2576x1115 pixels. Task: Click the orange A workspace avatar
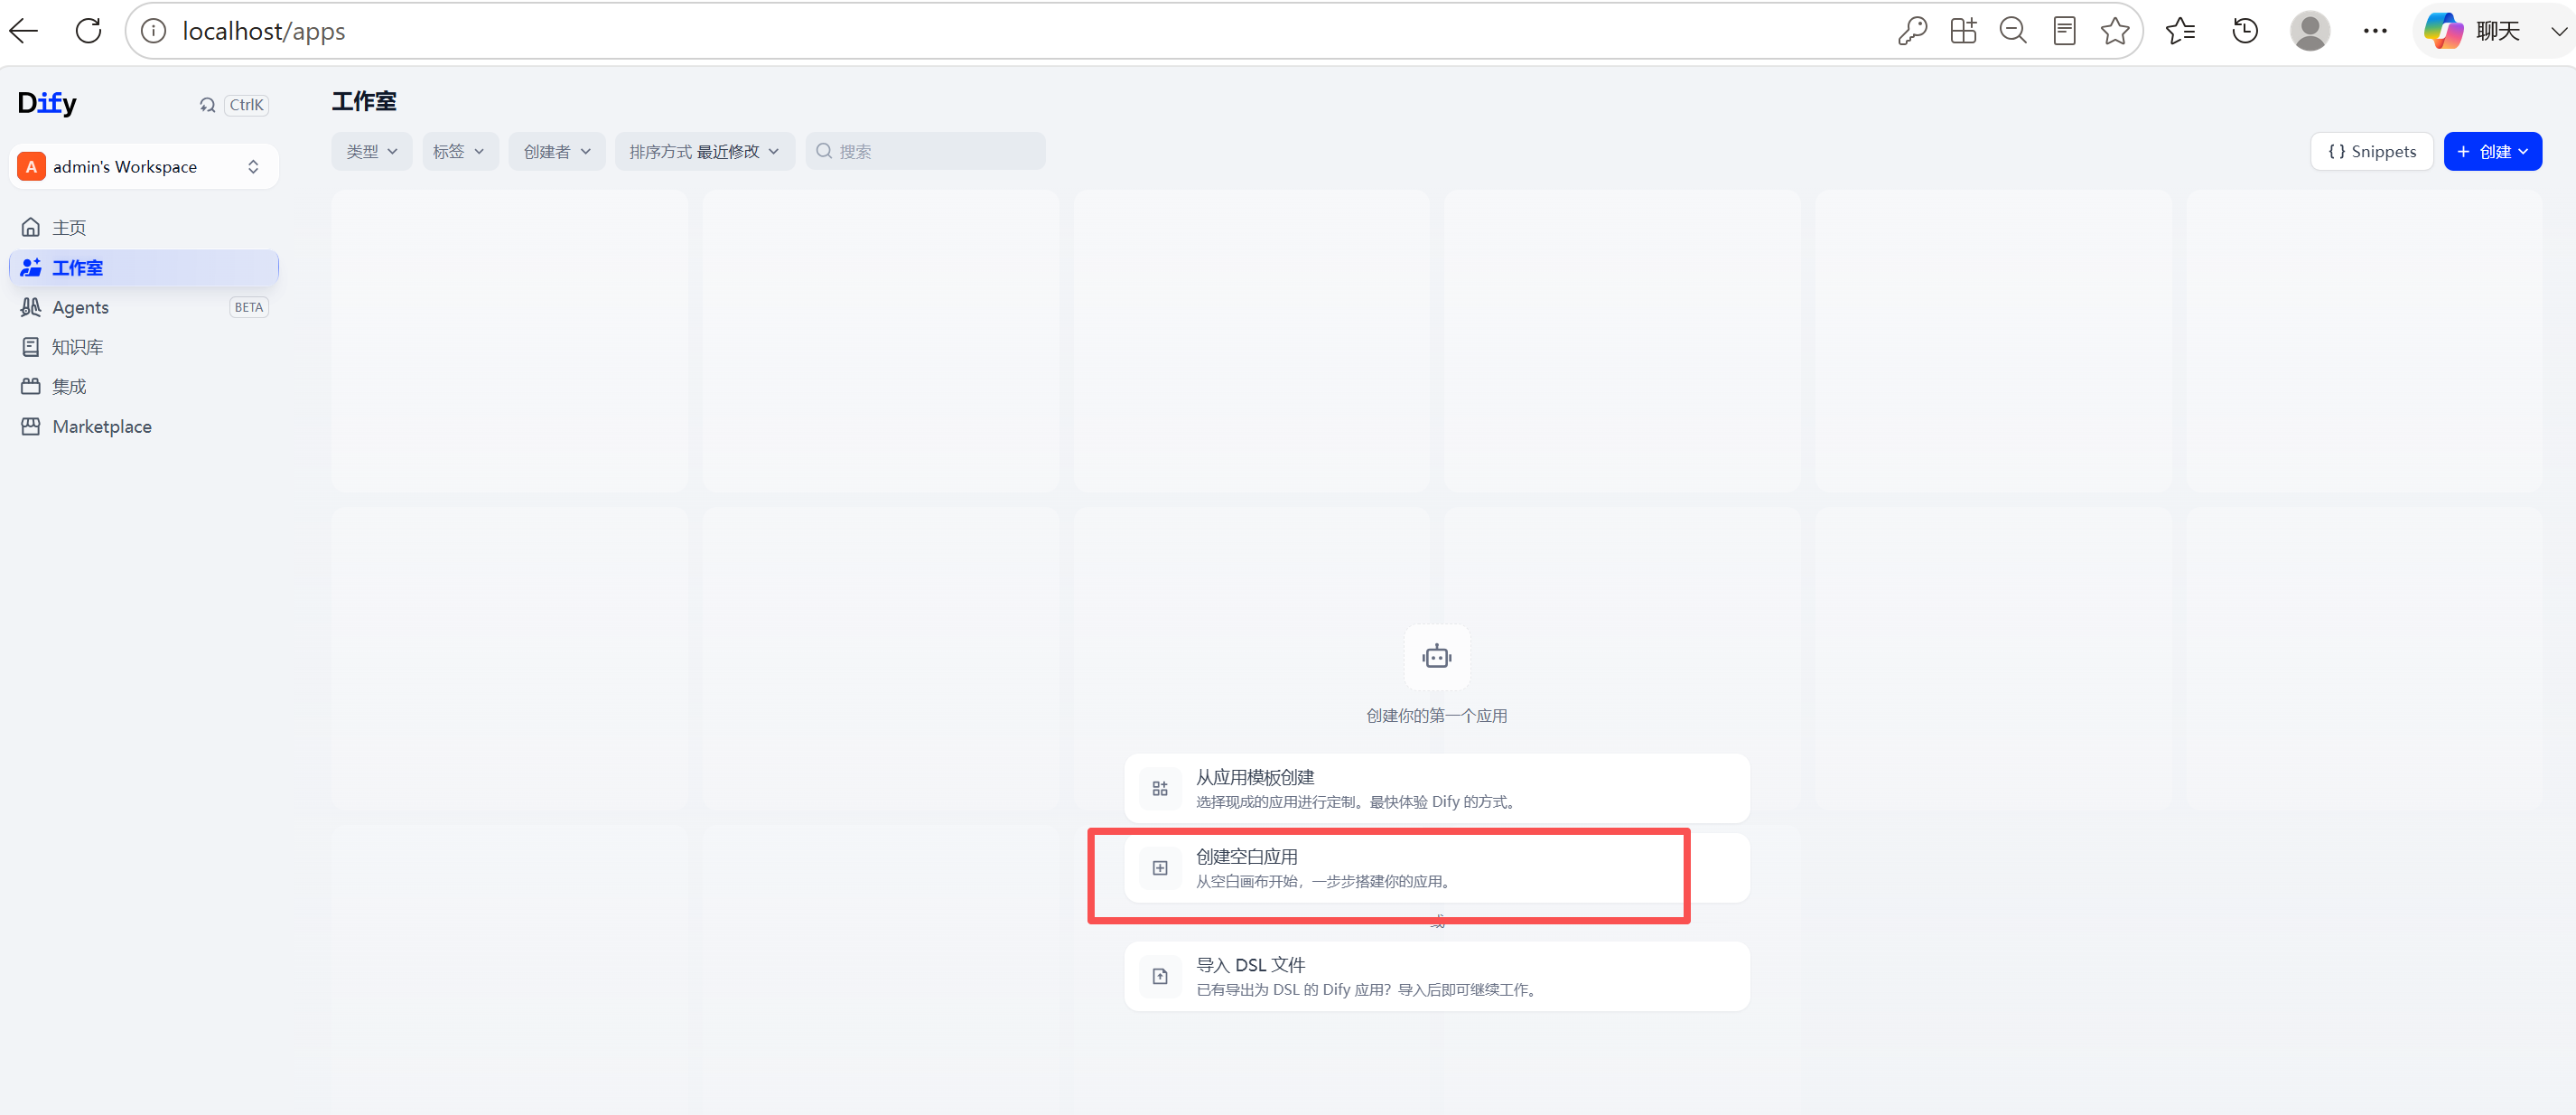[32, 167]
